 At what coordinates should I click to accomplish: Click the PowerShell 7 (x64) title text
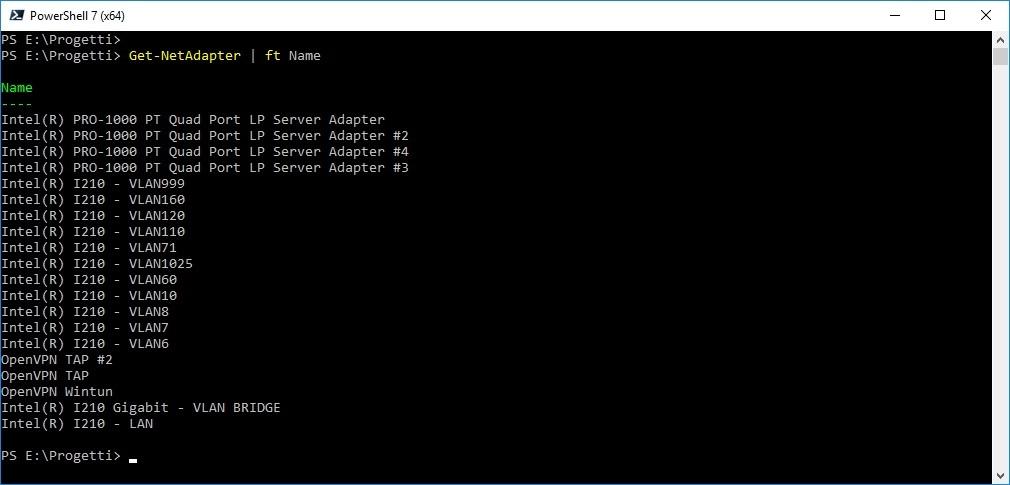[x=77, y=15]
